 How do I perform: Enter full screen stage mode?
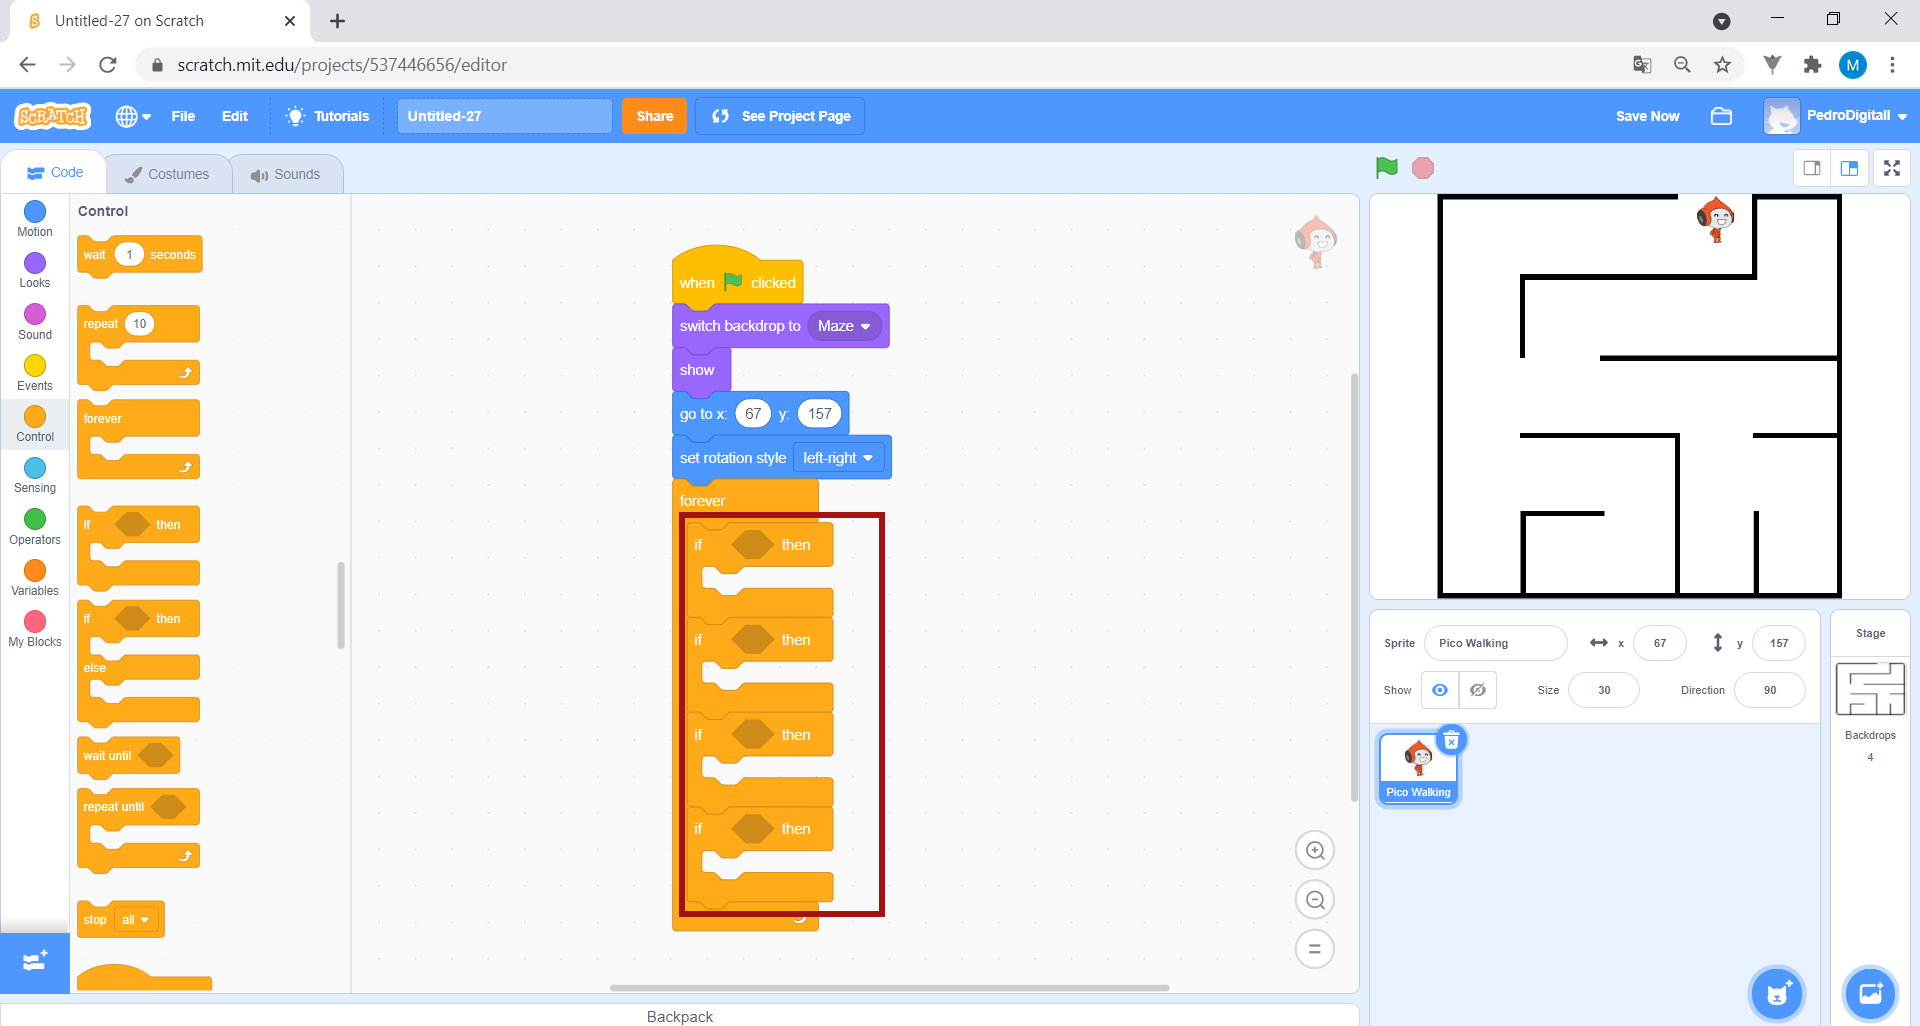1892,168
